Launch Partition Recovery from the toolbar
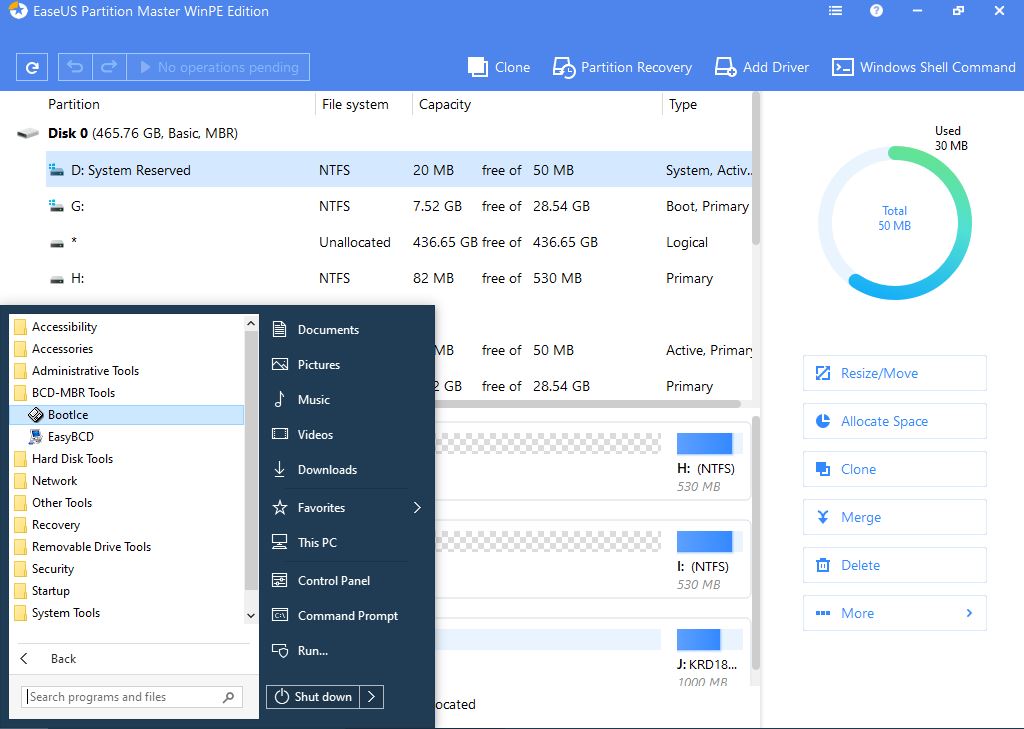Screen dimensions: 1024x729 click(622, 67)
